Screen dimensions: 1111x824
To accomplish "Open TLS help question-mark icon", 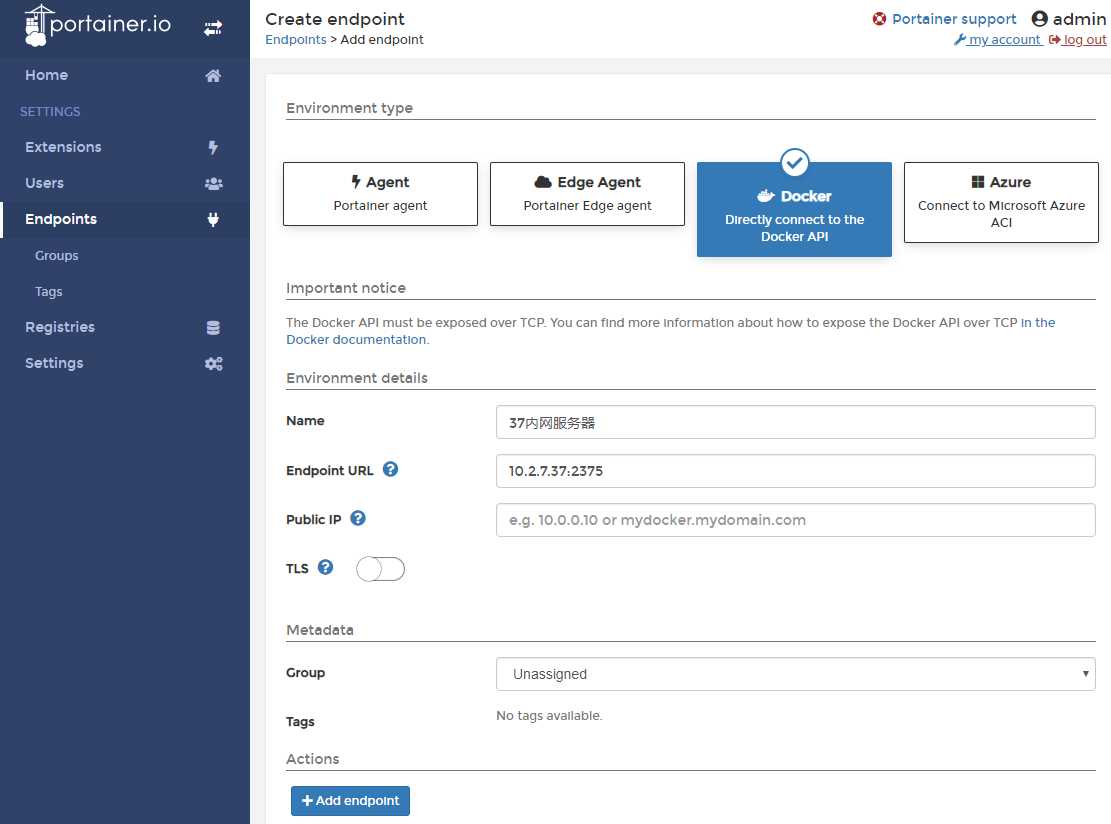I will [x=325, y=567].
